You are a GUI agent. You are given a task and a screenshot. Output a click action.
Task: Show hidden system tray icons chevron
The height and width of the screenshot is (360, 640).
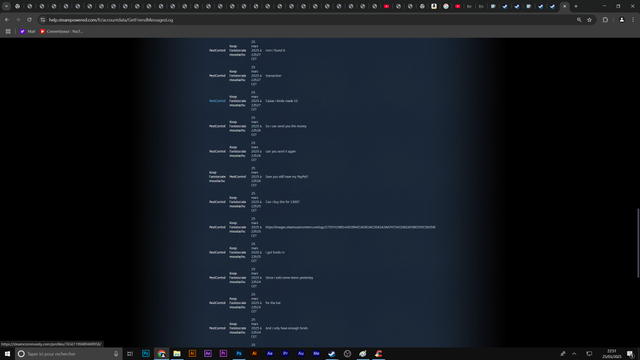tap(574, 354)
